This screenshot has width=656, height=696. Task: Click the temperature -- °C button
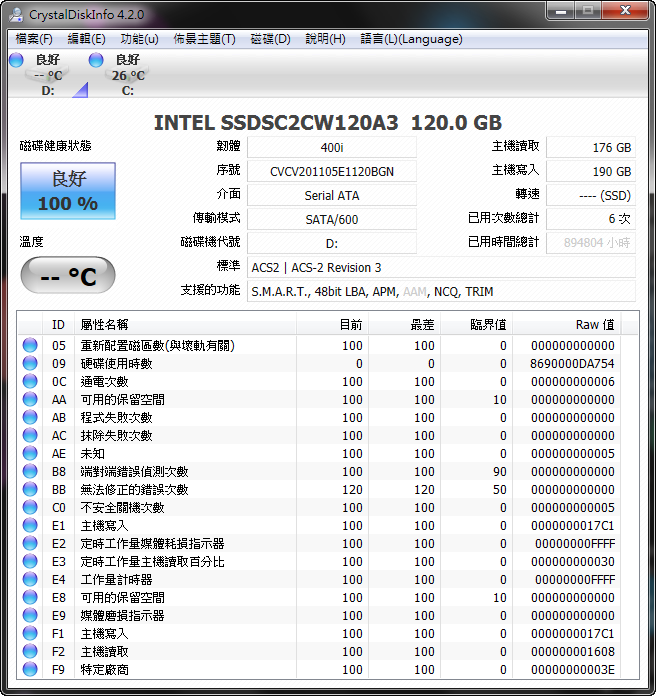68,276
